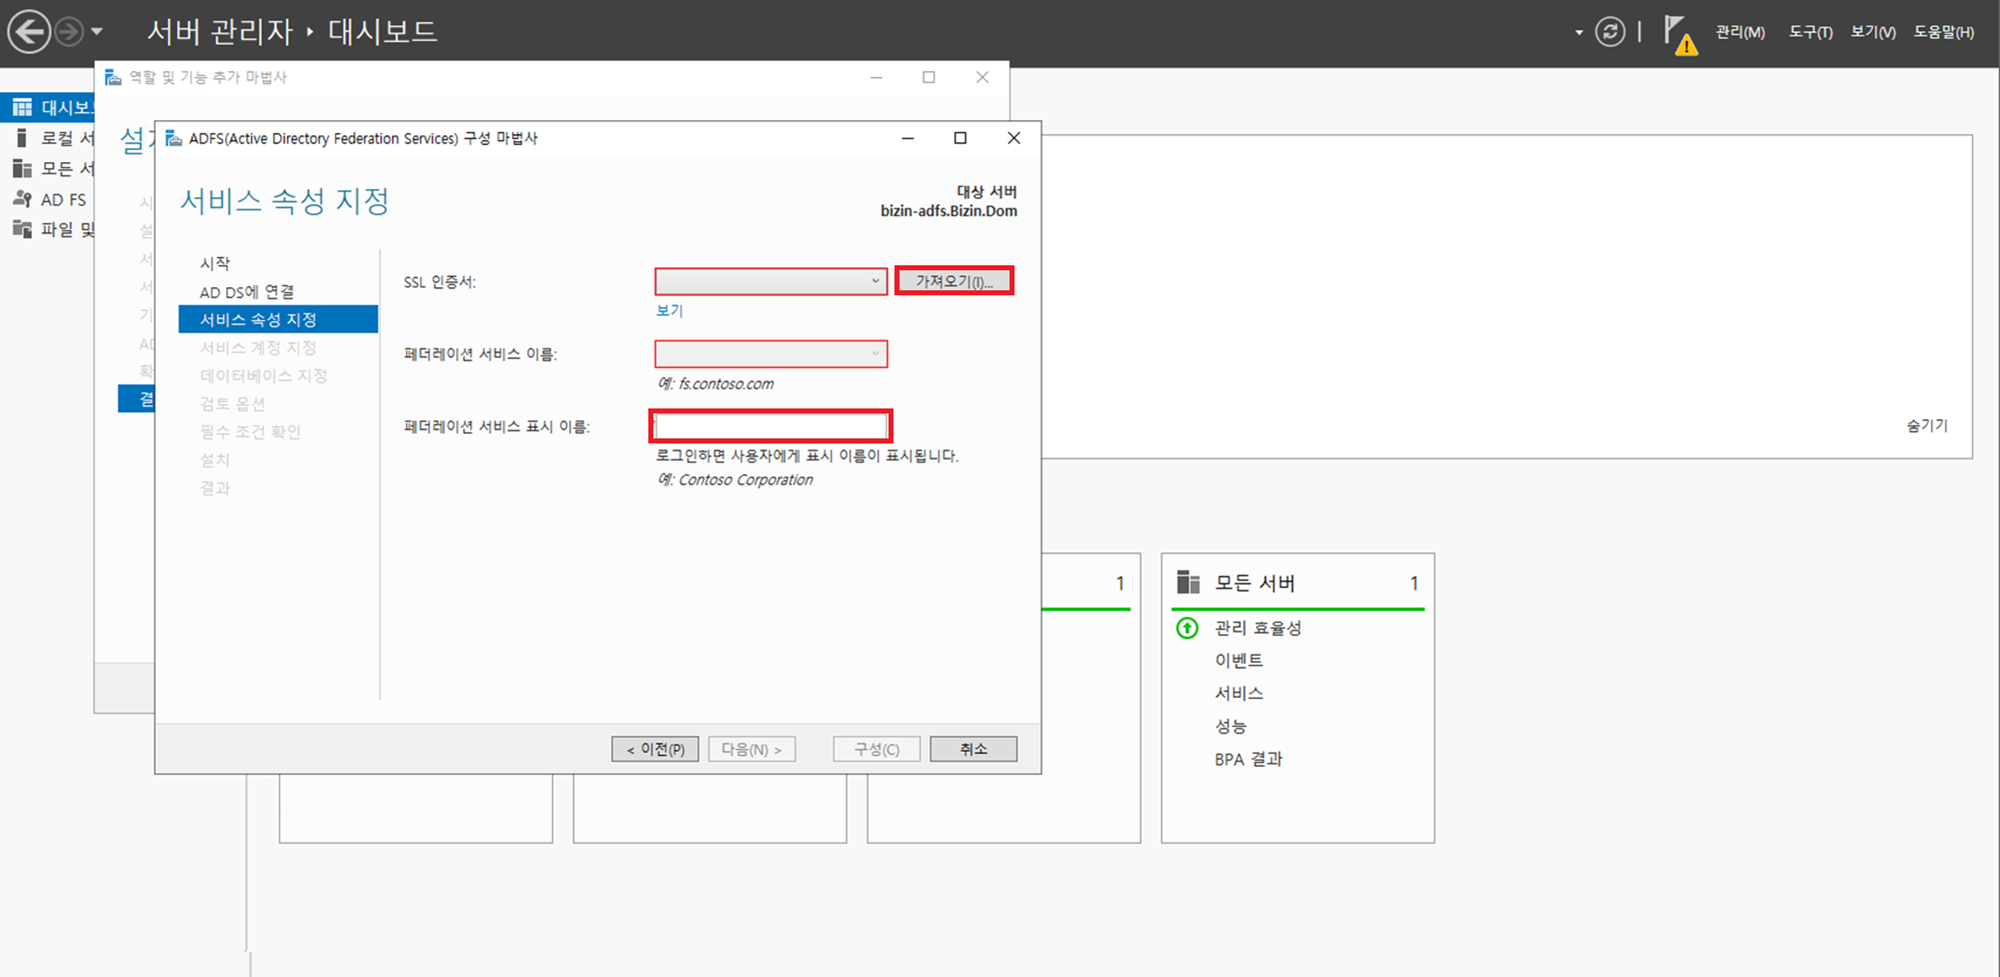Viewport: 2000px width, 977px height.
Task: Maximize the ADFS configuration wizard
Action: pos(960,138)
